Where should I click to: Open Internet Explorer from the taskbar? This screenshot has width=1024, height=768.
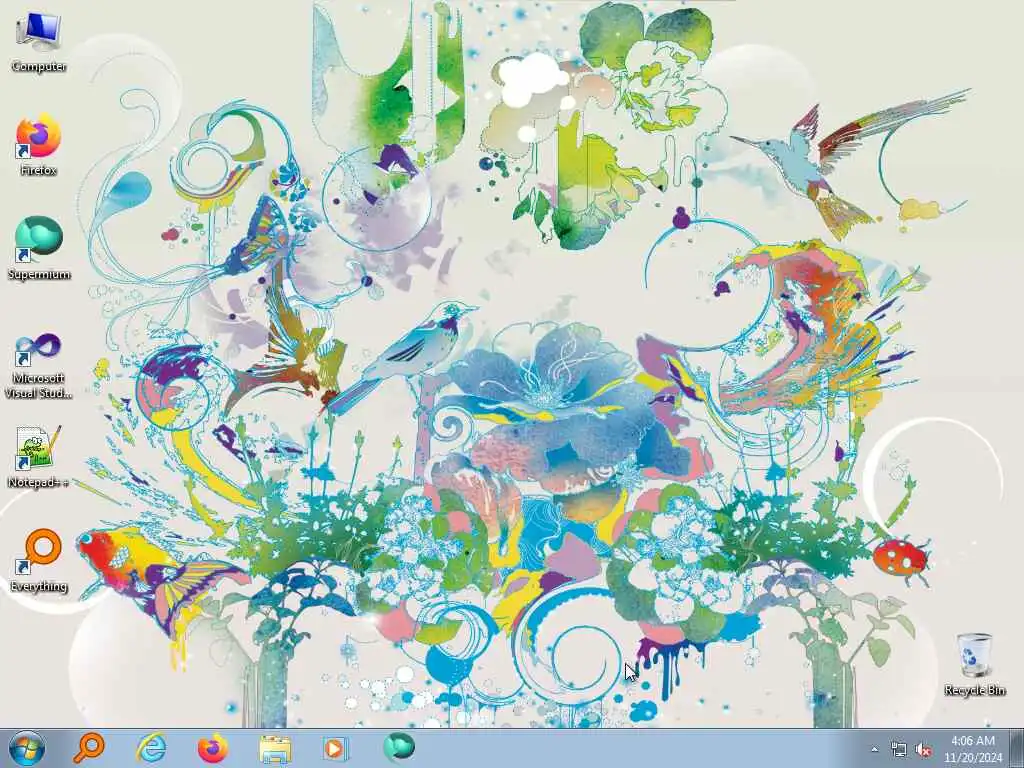click(x=151, y=748)
